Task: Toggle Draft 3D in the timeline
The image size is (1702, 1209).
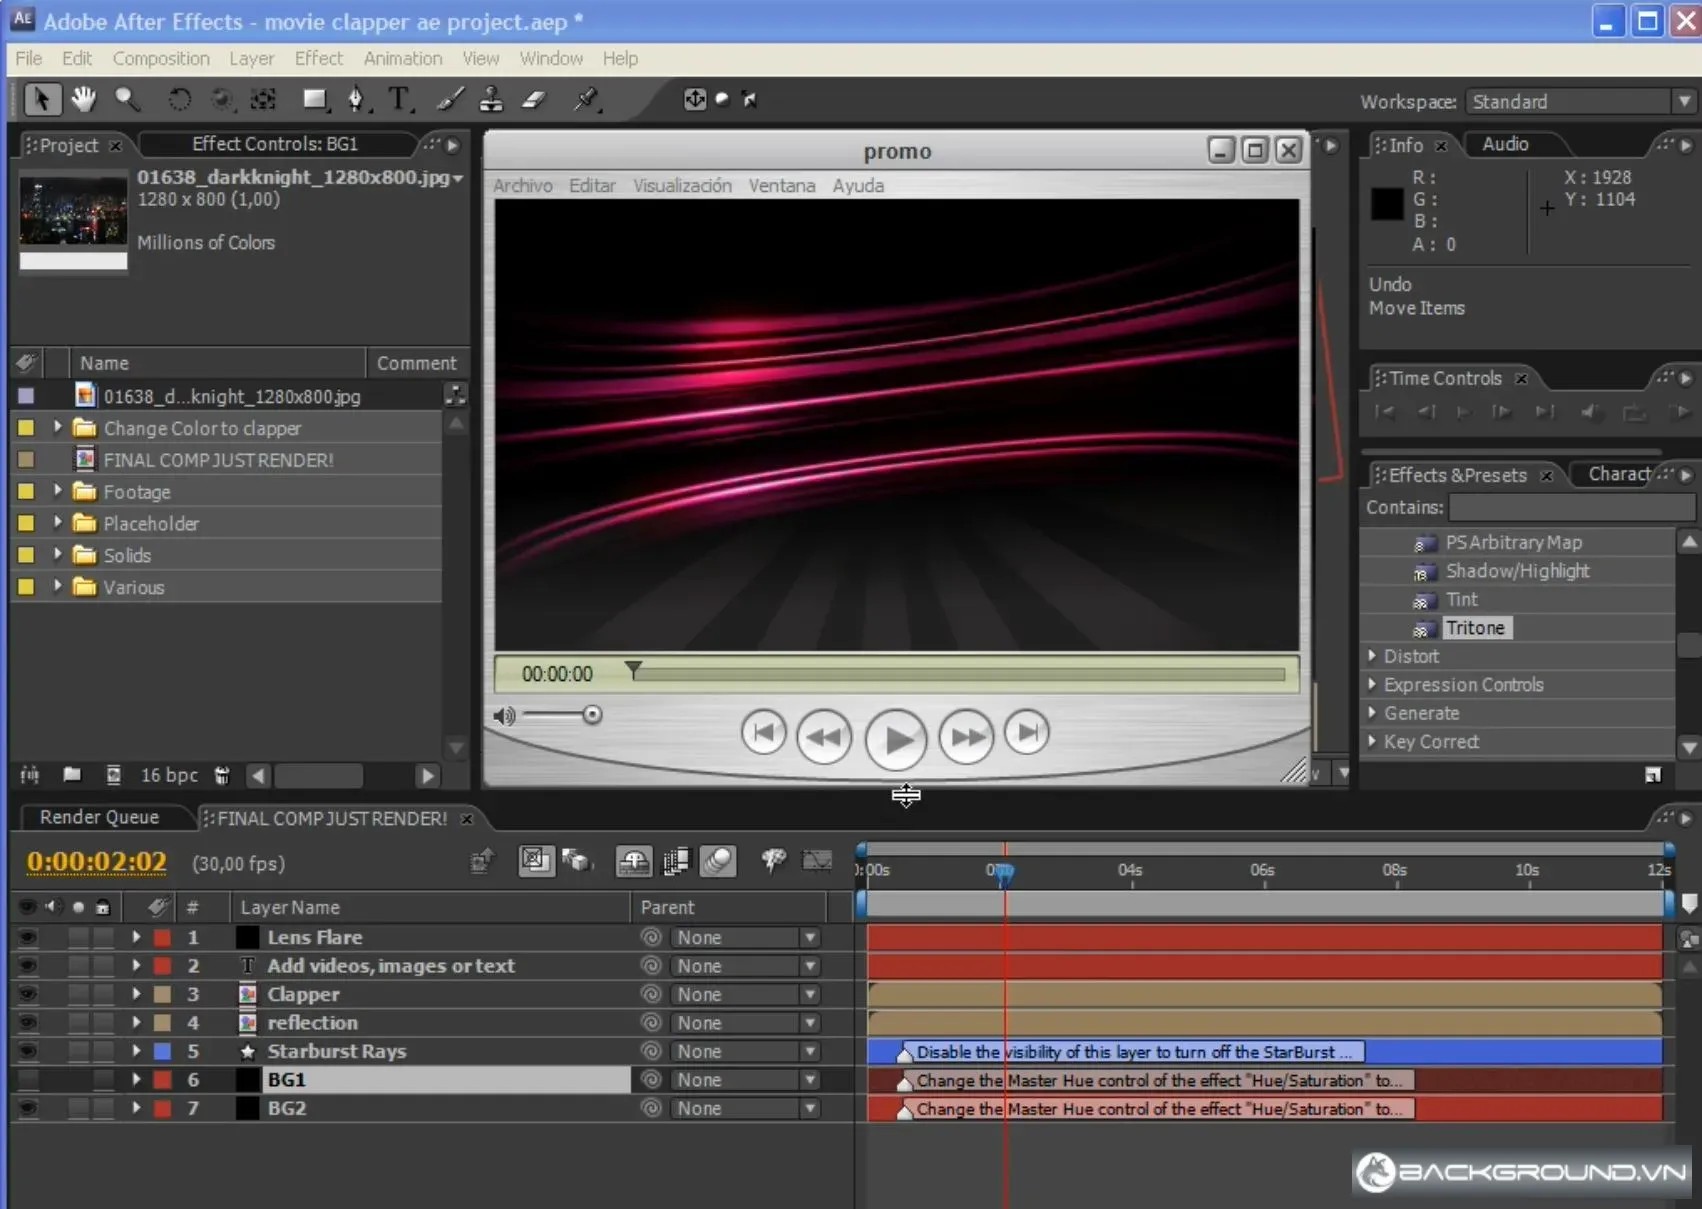Action: tap(577, 860)
